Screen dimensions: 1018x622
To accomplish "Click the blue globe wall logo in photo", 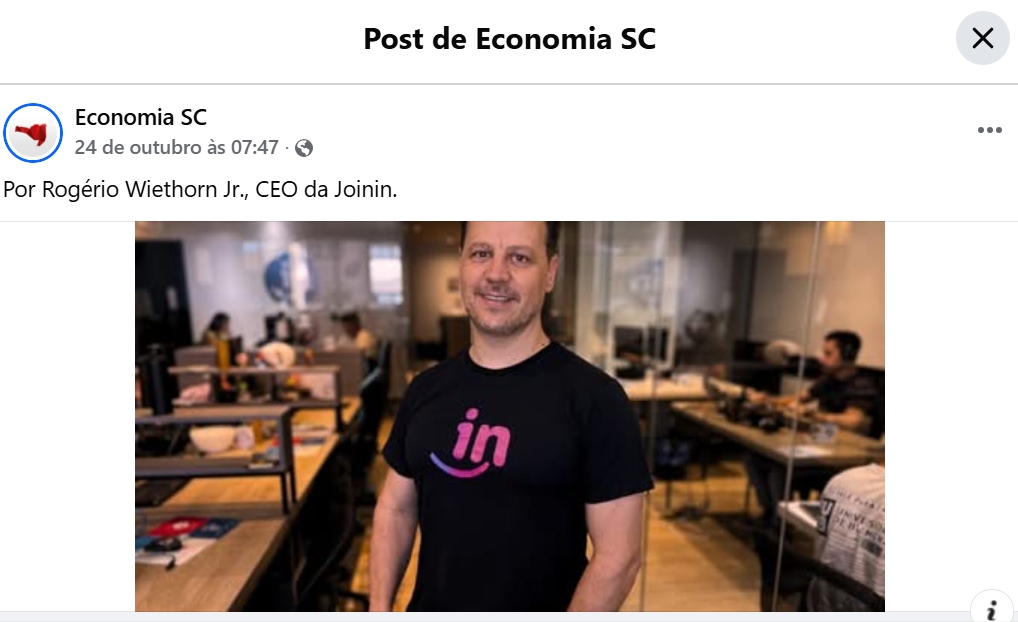I will tap(284, 277).
